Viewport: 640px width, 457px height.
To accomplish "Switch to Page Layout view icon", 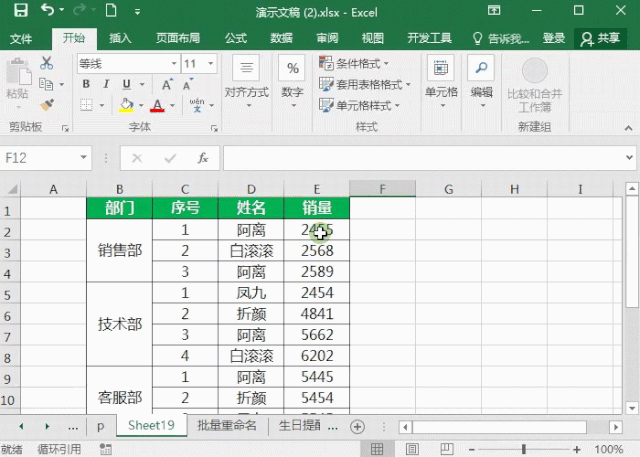I will [412, 449].
